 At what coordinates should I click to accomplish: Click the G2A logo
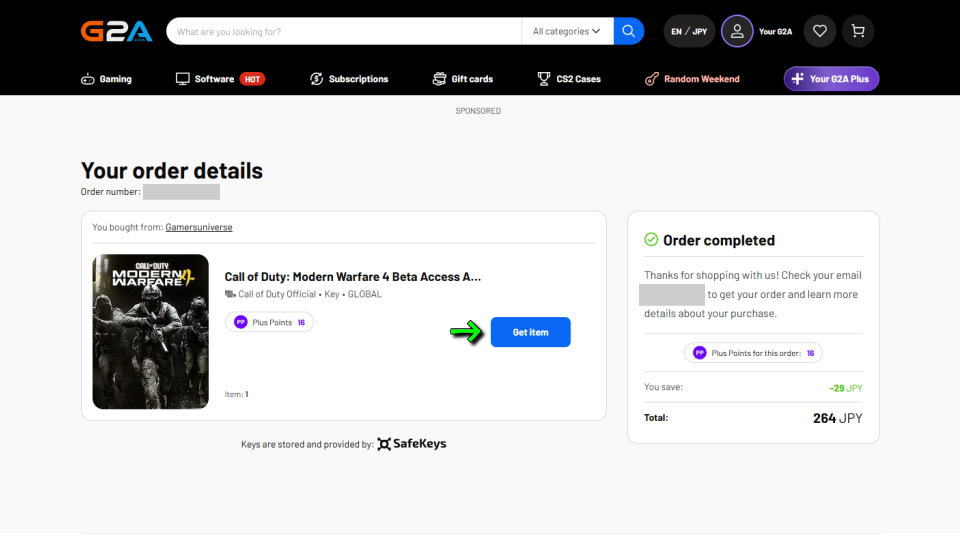(116, 31)
